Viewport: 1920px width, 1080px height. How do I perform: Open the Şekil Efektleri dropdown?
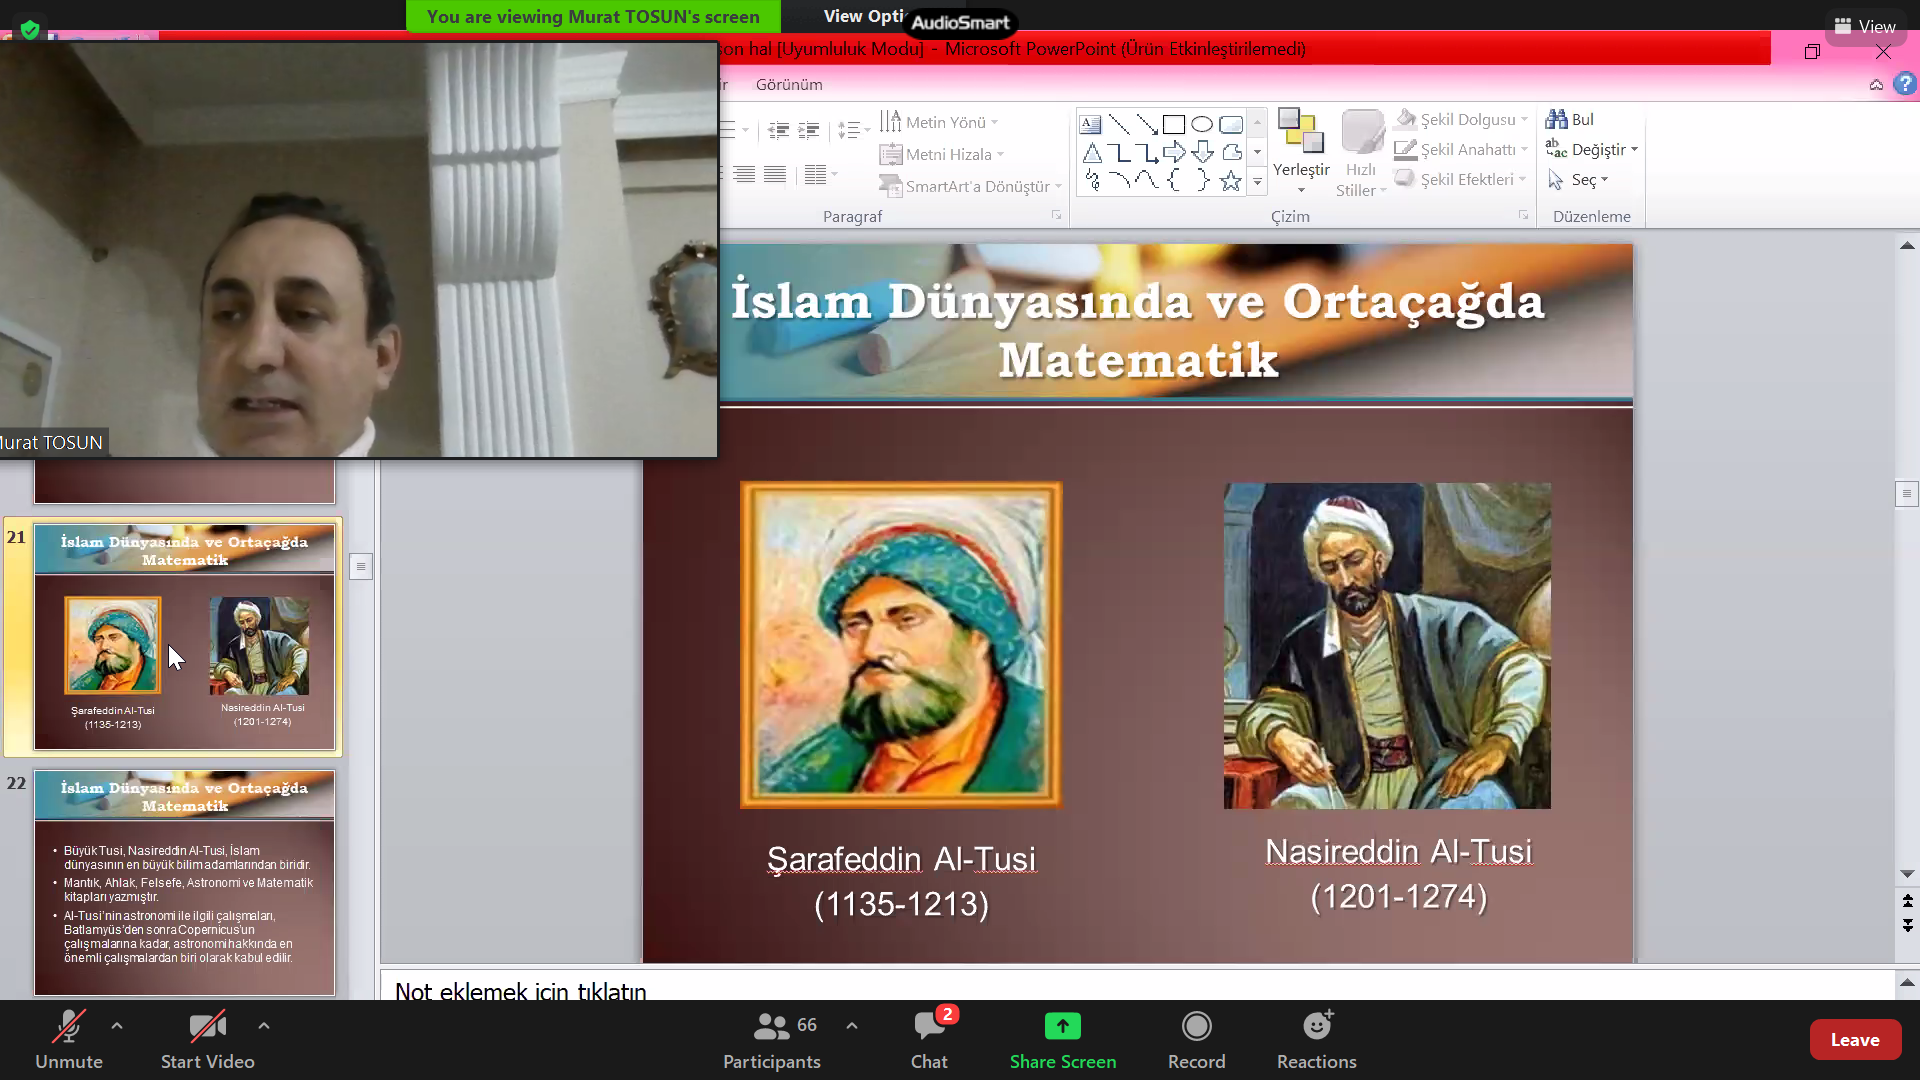(x=1460, y=179)
